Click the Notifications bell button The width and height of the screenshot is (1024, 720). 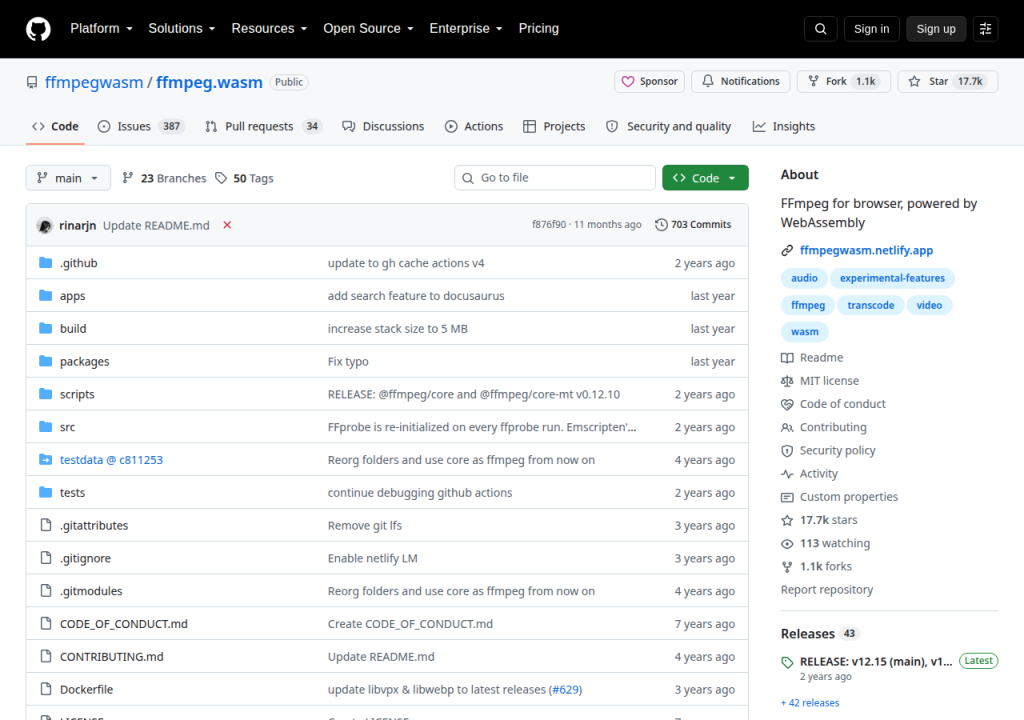click(x=741, y=82)
